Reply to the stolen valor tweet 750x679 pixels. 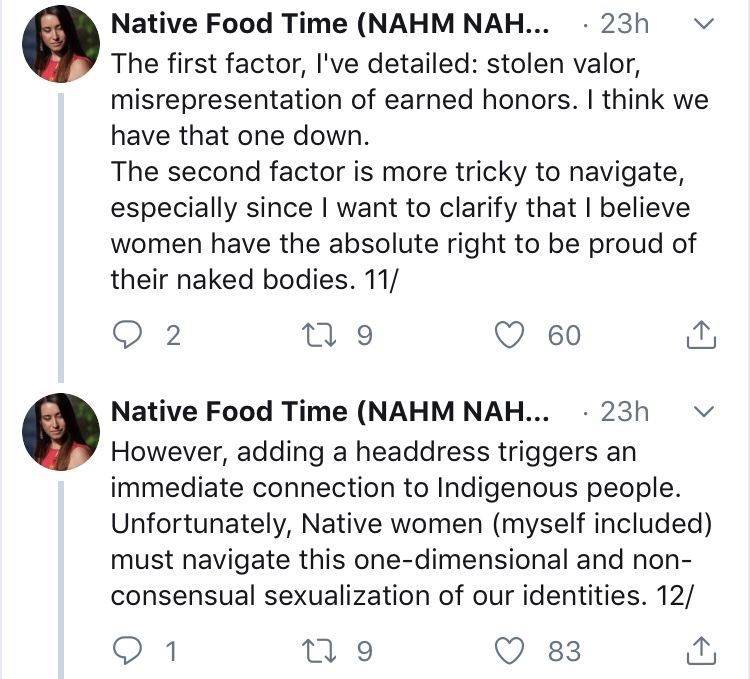point(127,336)
